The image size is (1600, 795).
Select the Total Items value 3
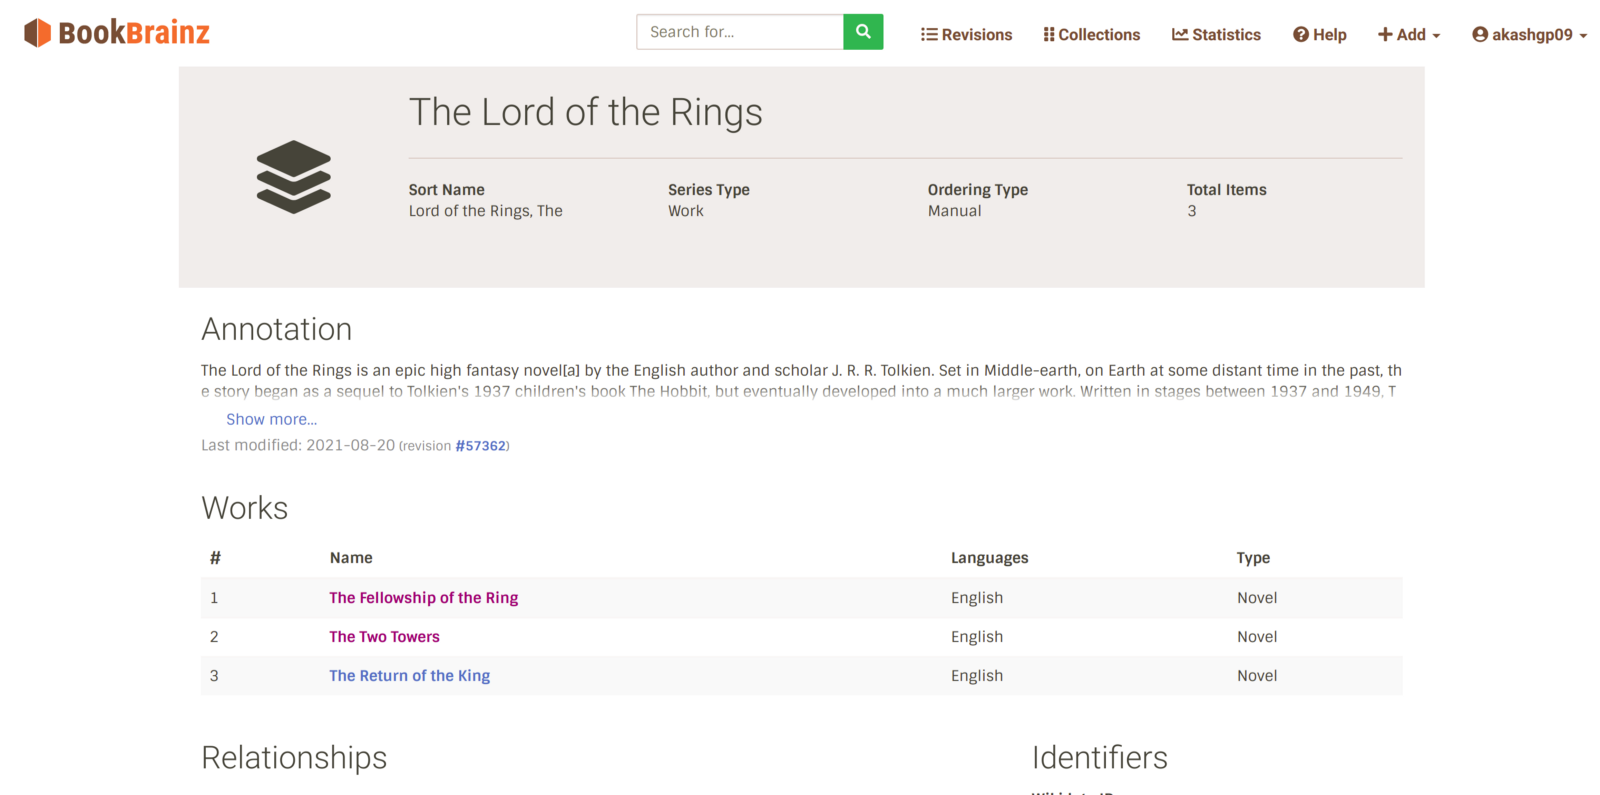coord(1192,211)
